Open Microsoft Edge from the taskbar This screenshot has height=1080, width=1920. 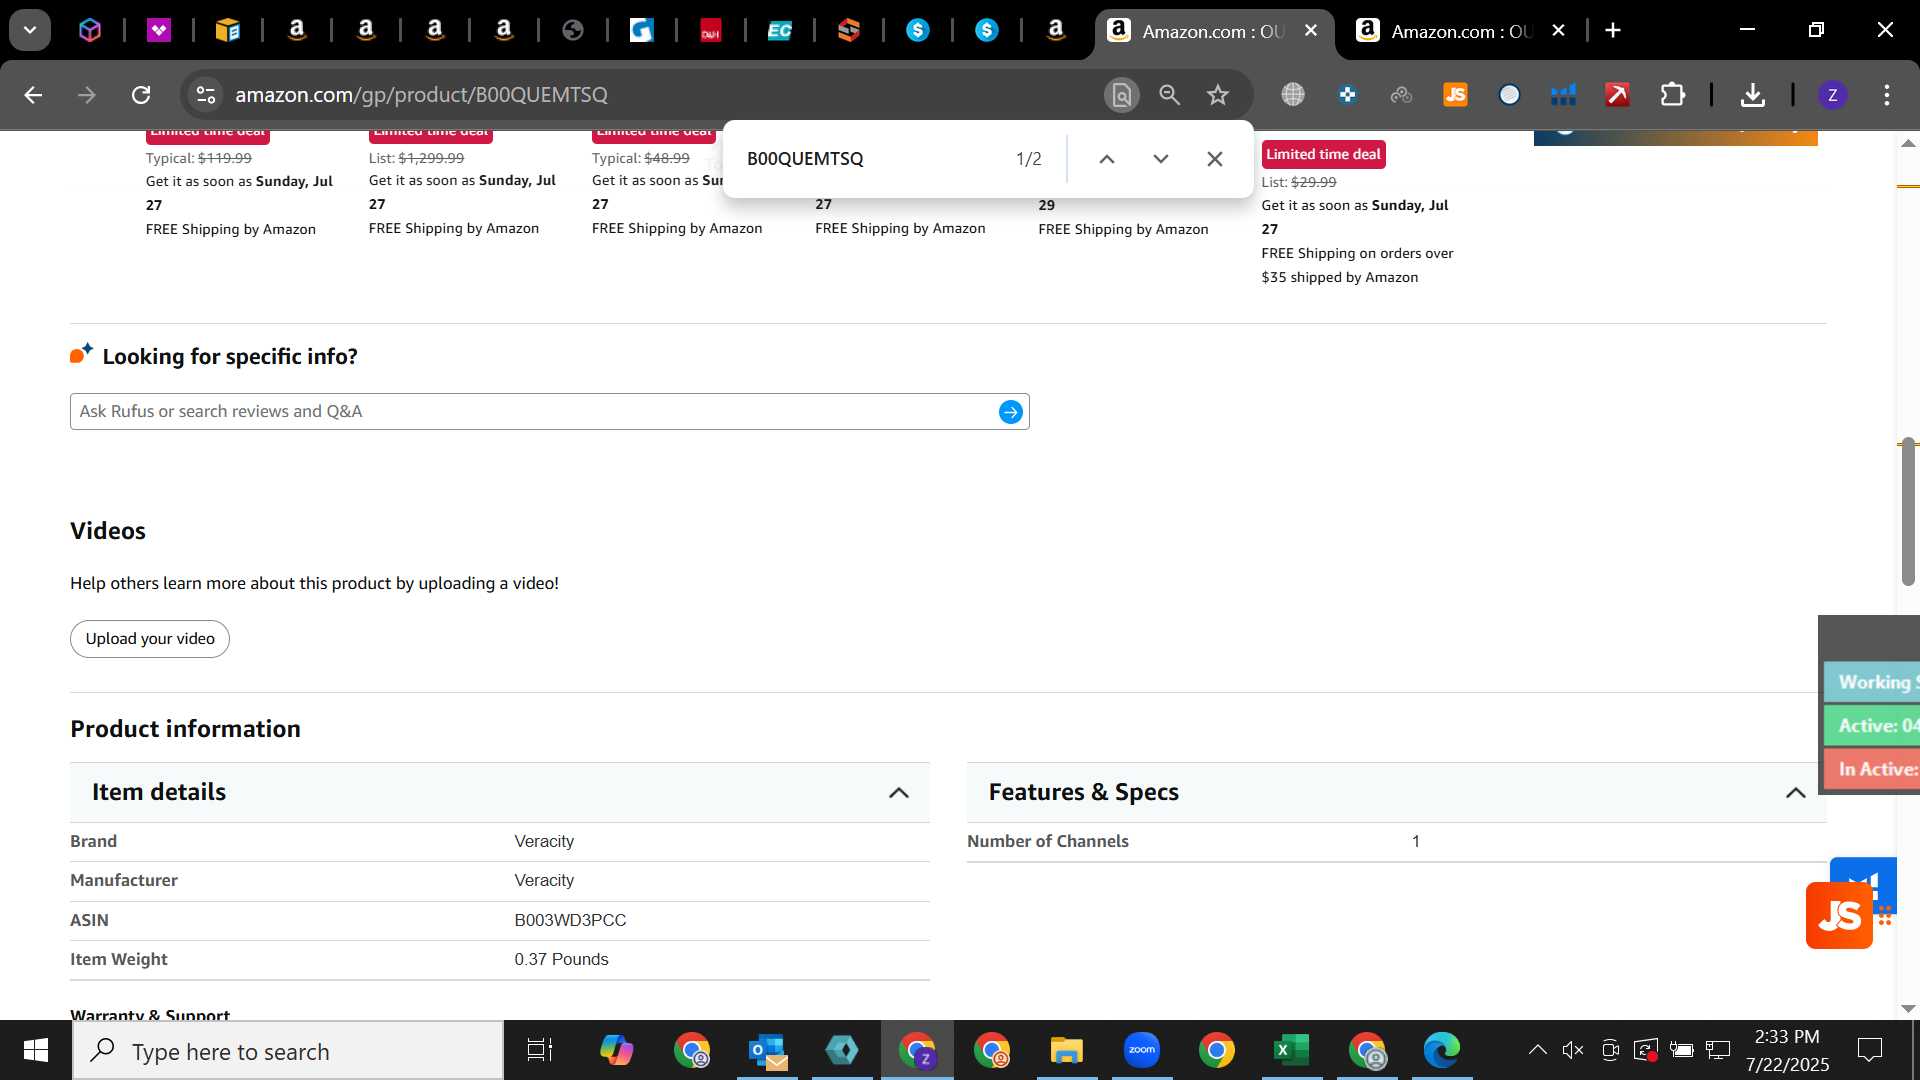click(1441, 1050)
